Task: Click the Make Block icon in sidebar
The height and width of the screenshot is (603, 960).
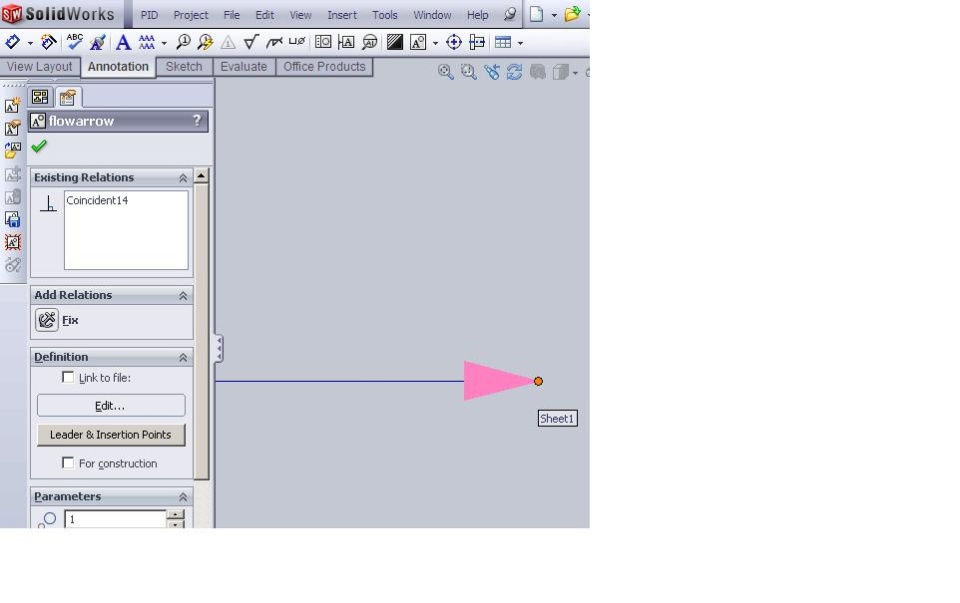Action: 12,105
